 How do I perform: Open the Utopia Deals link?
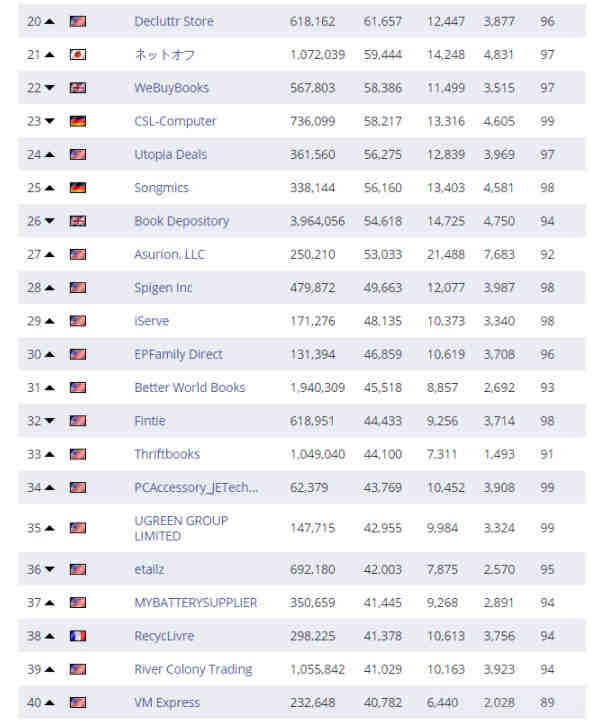coord(171,154)
